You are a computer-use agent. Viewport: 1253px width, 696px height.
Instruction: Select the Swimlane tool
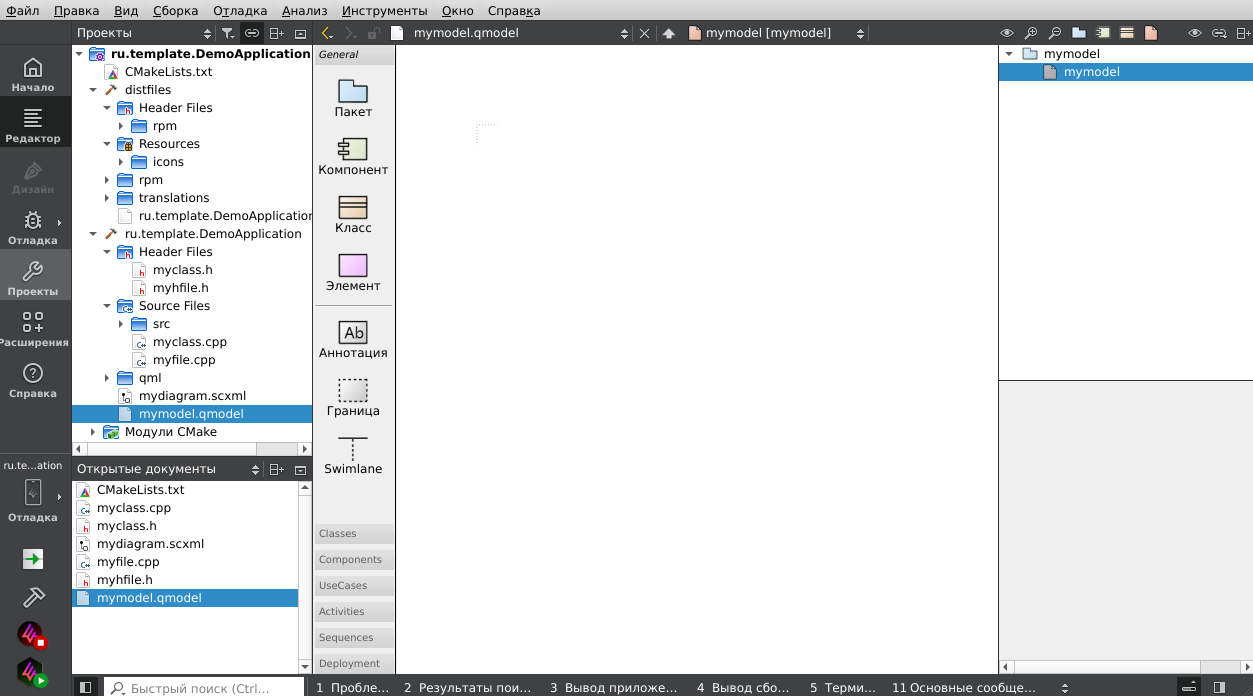tap(353, 455)
